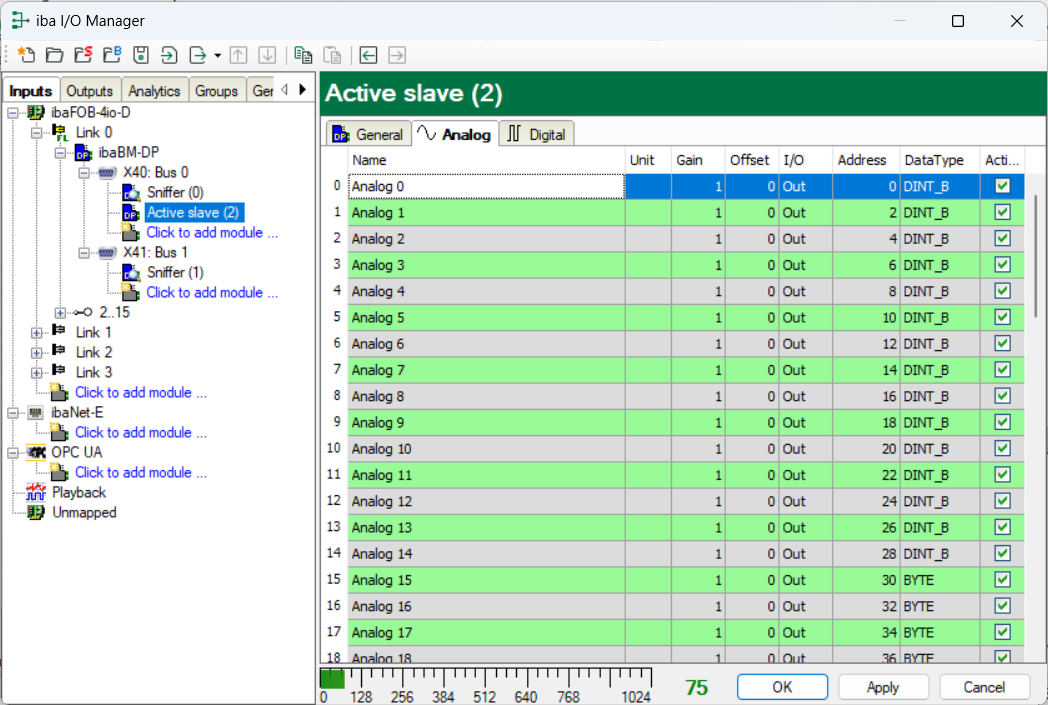1048x705 pixels.
Task: Expand the Link 1 tree node
Action: click(37, 332)
